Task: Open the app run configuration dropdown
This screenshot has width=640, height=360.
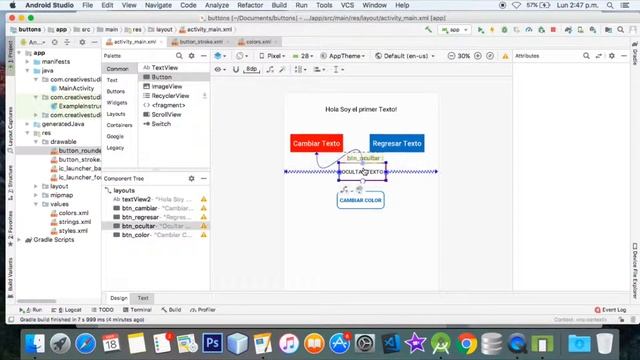Action: [454, 30]
